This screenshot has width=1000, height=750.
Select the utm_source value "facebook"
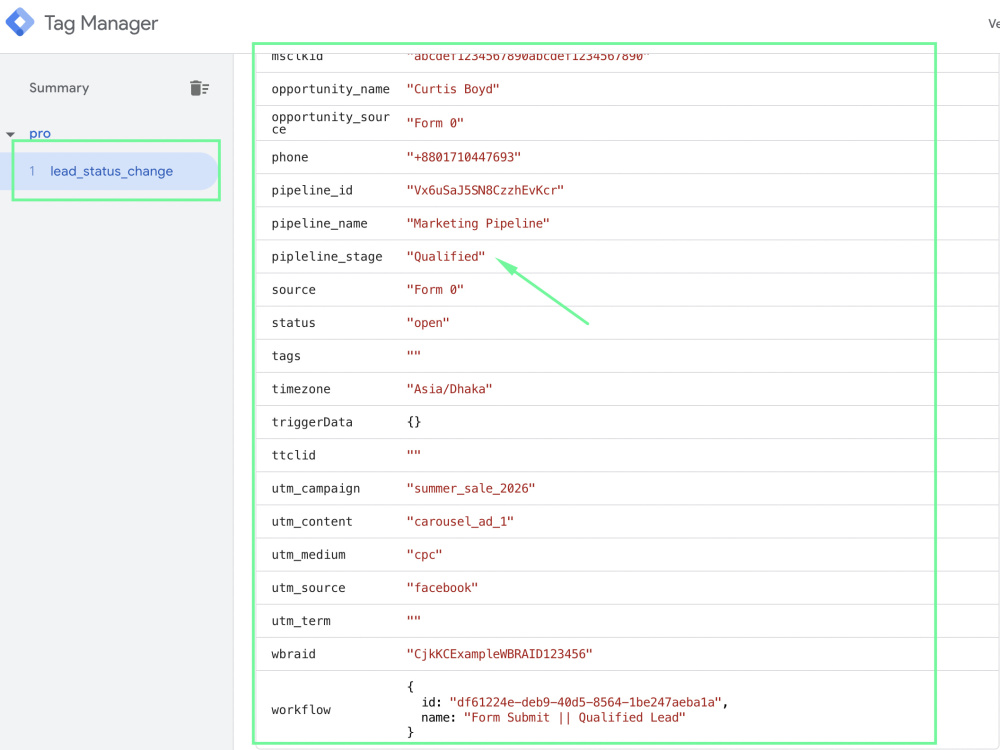[442, 588]
